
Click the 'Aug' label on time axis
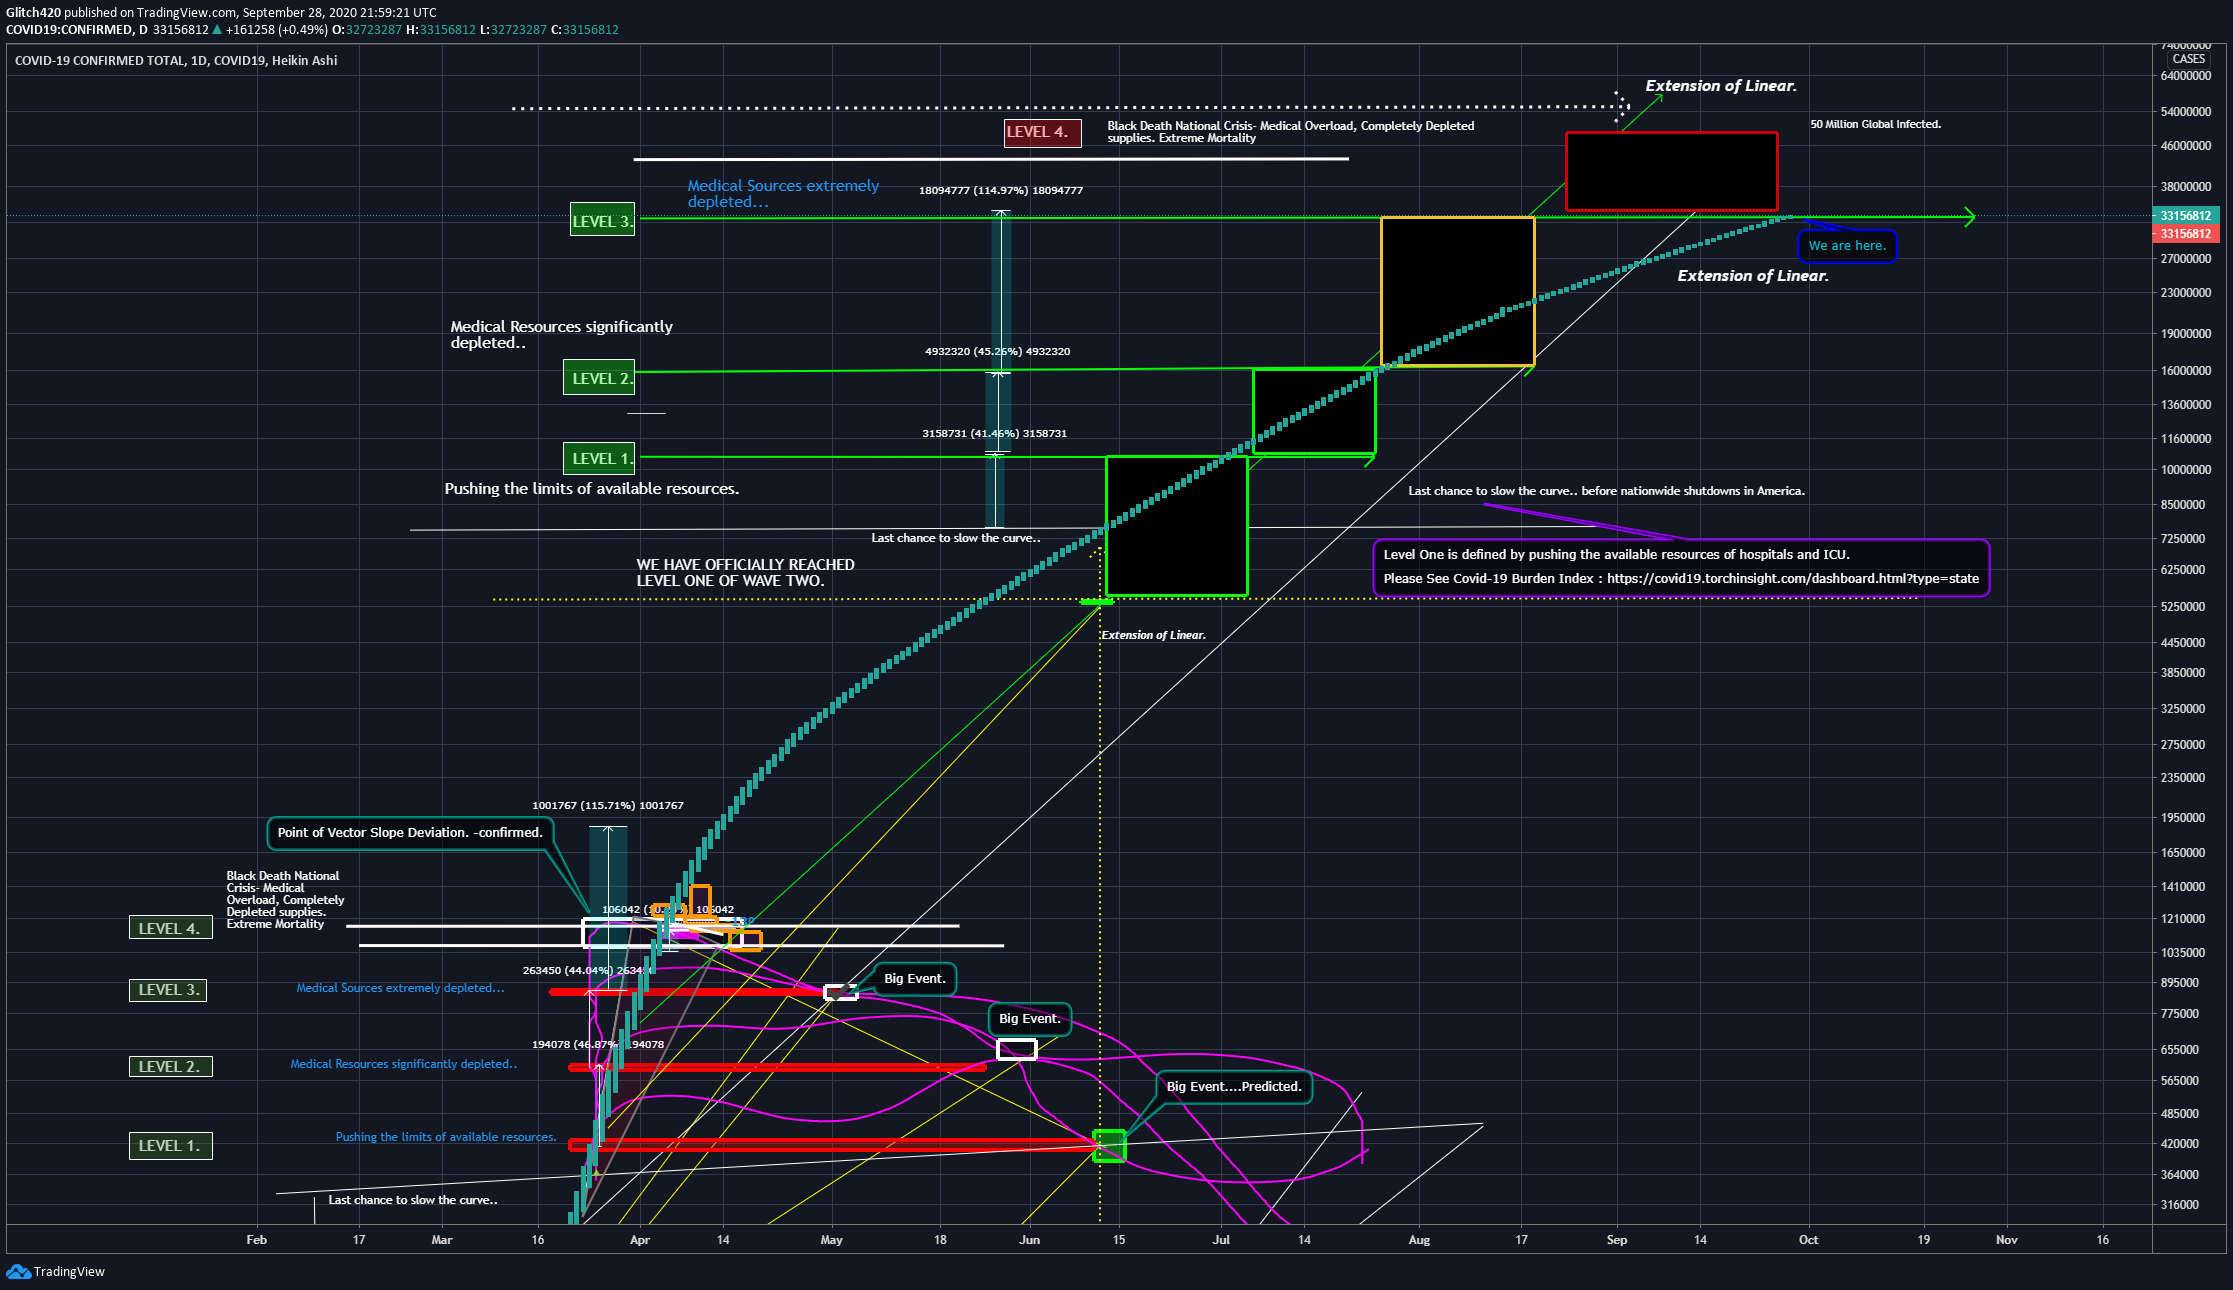click(1419, 1240)
